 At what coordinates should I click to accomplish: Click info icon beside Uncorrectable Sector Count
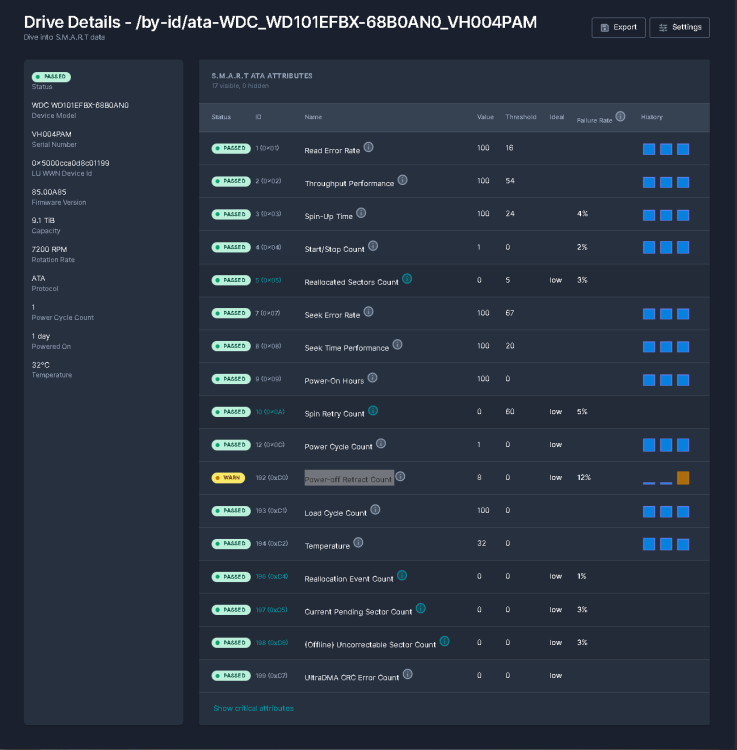444,641
